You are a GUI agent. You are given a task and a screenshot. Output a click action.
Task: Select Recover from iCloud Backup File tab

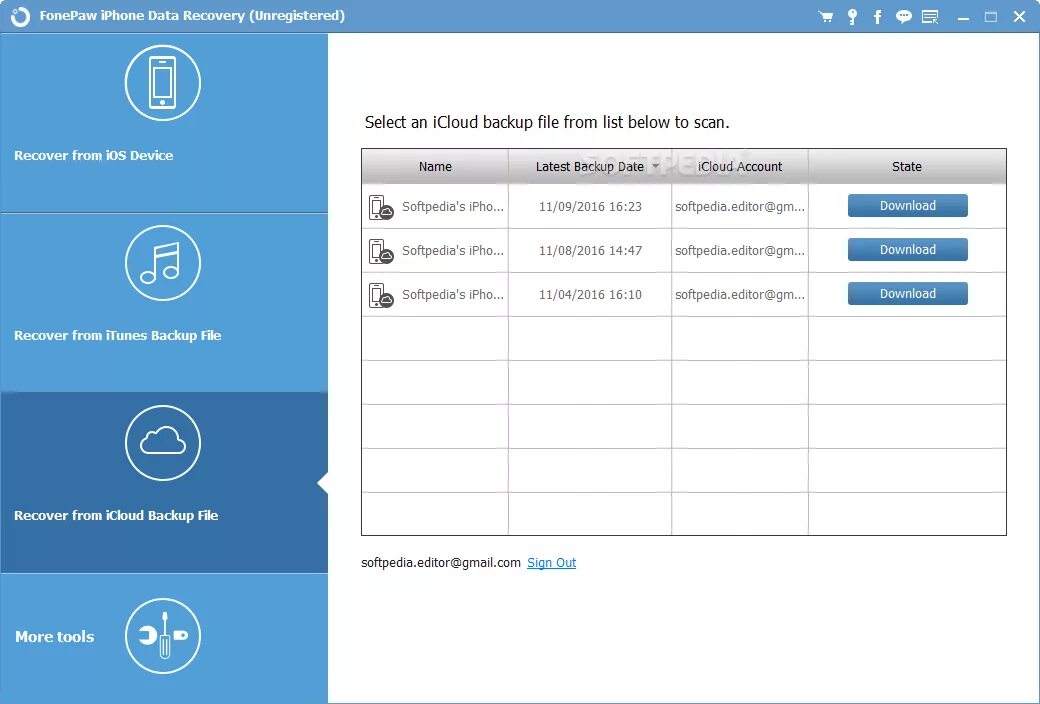[164, 482]
